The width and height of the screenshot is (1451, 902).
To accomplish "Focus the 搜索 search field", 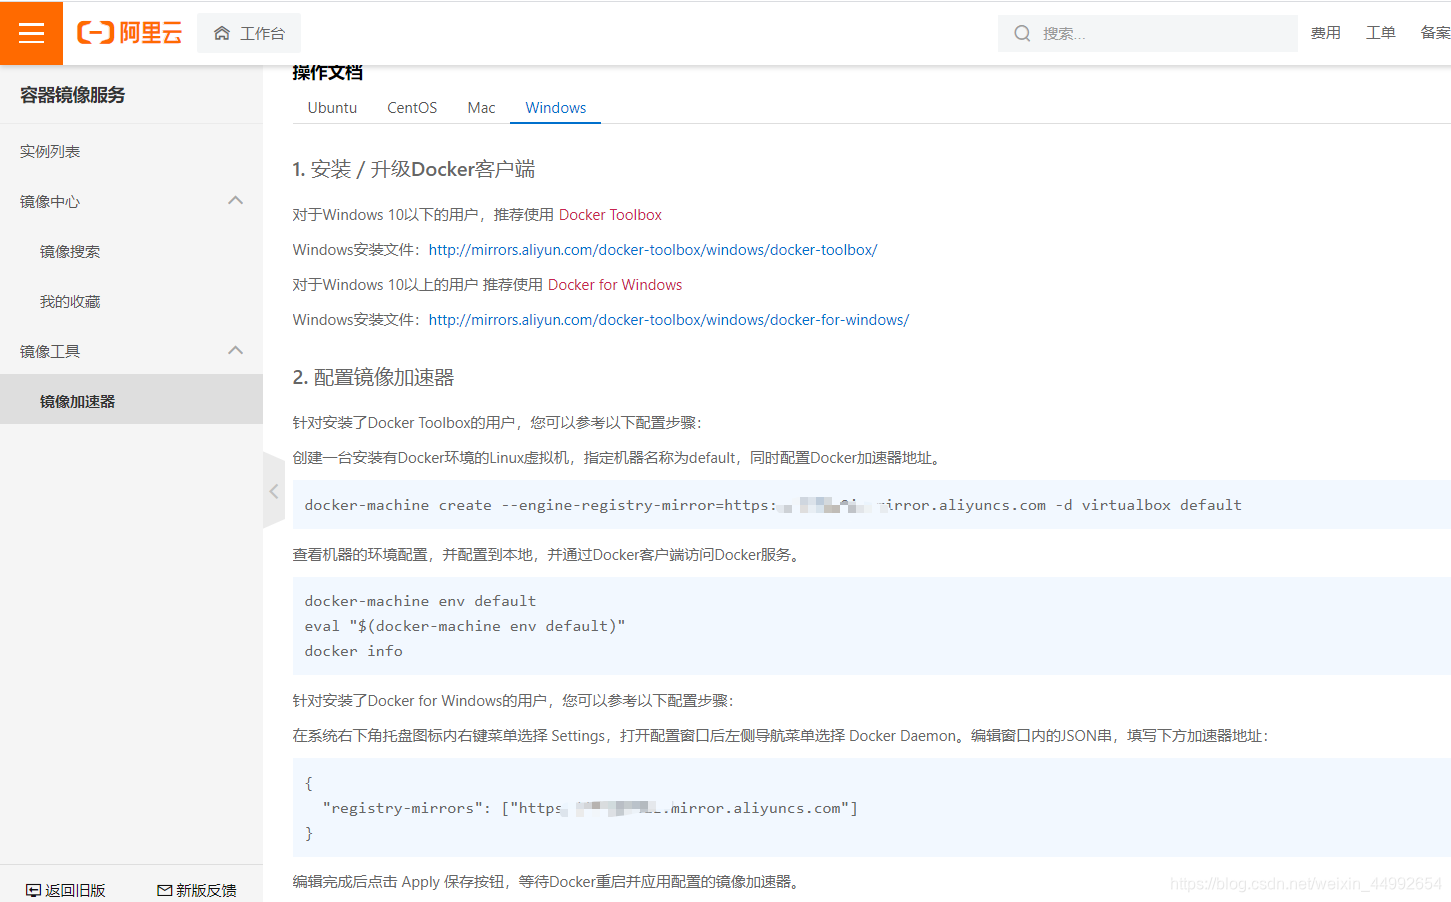I will [1147, 33].
